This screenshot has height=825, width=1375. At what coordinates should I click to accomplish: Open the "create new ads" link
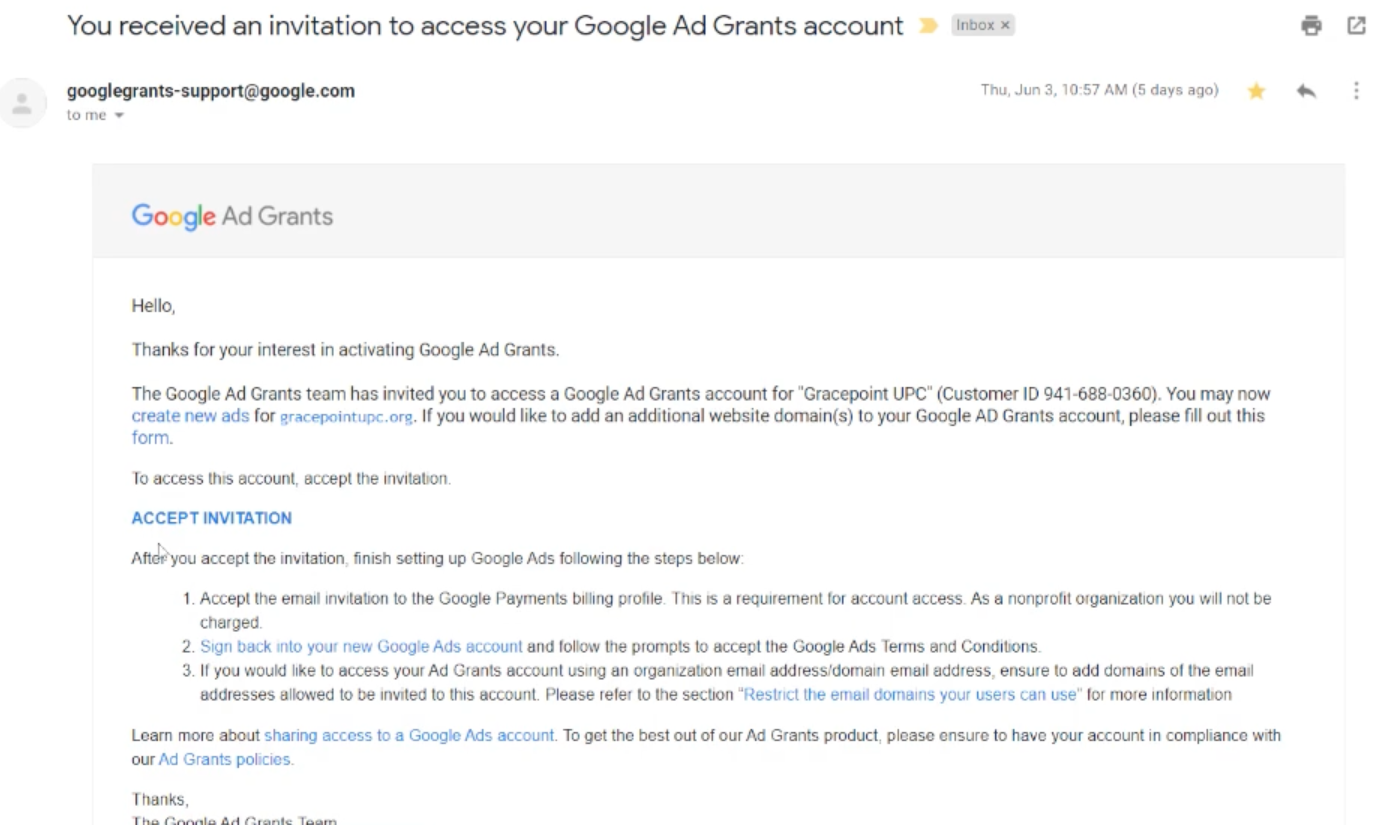(x=190, y=416)
